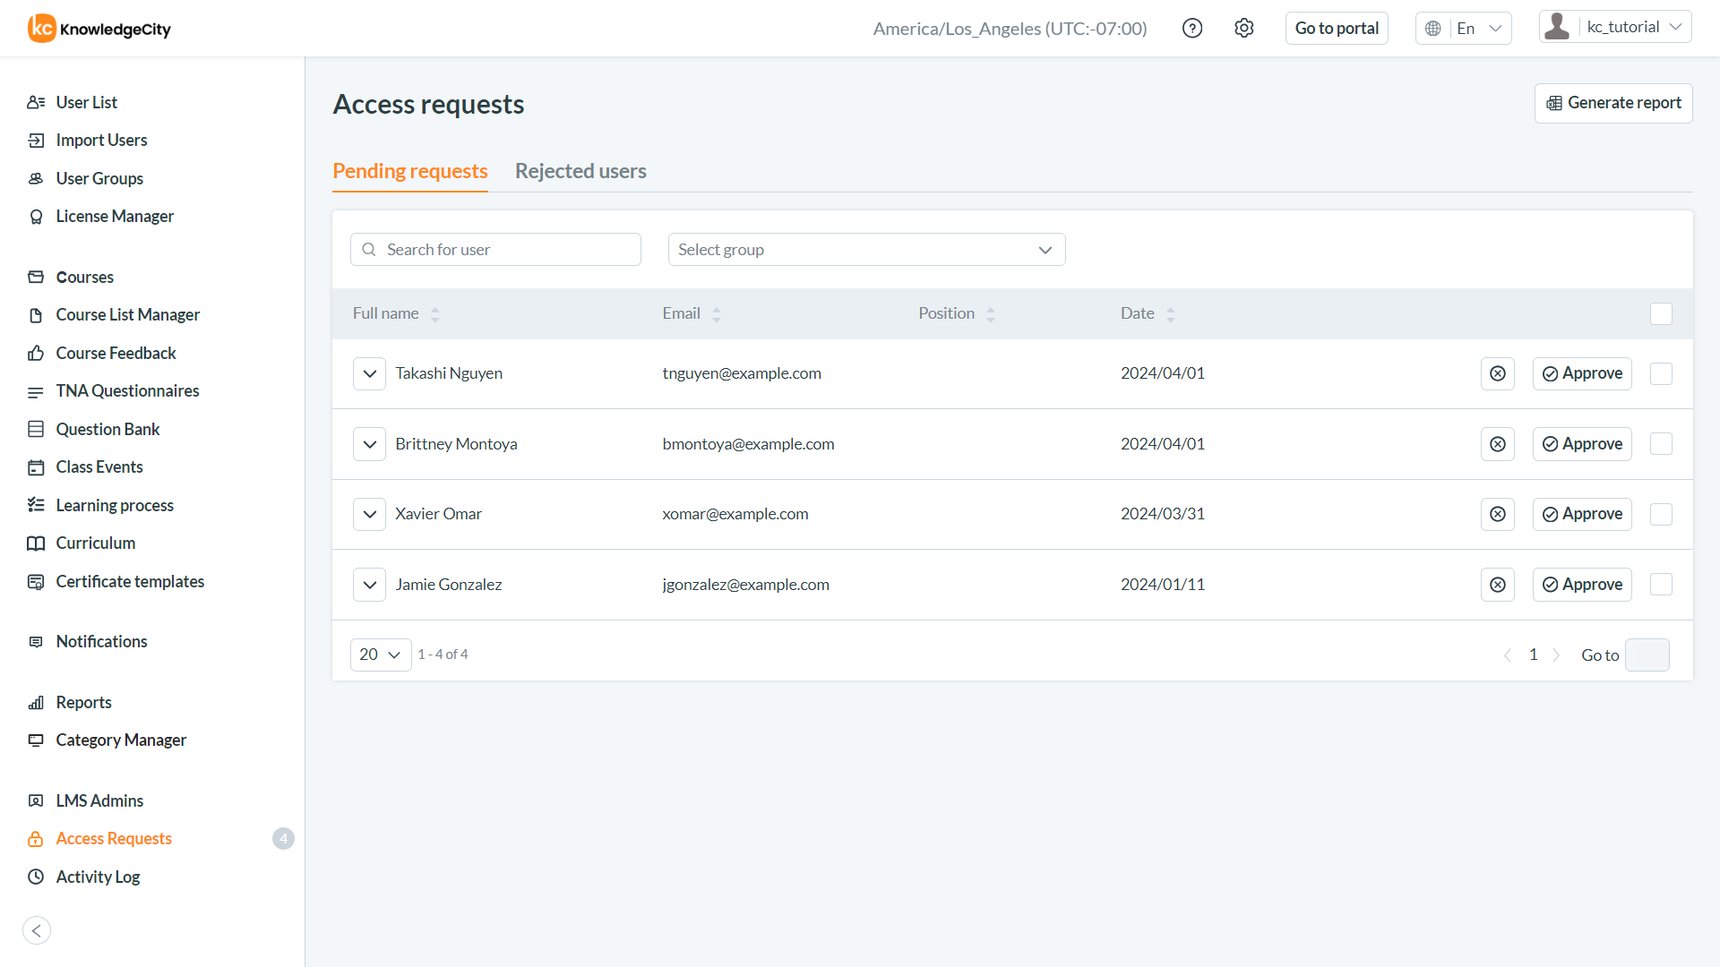Select the checkbox for Takashi Nguyen's row
The height and width of the screenshot is (967, 1720).
[x=1661, y=373]
